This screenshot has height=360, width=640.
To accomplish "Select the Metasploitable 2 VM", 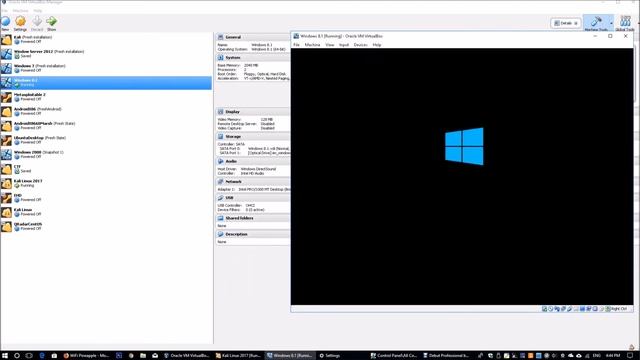I will pyautogui.click(x=106, y=97).
